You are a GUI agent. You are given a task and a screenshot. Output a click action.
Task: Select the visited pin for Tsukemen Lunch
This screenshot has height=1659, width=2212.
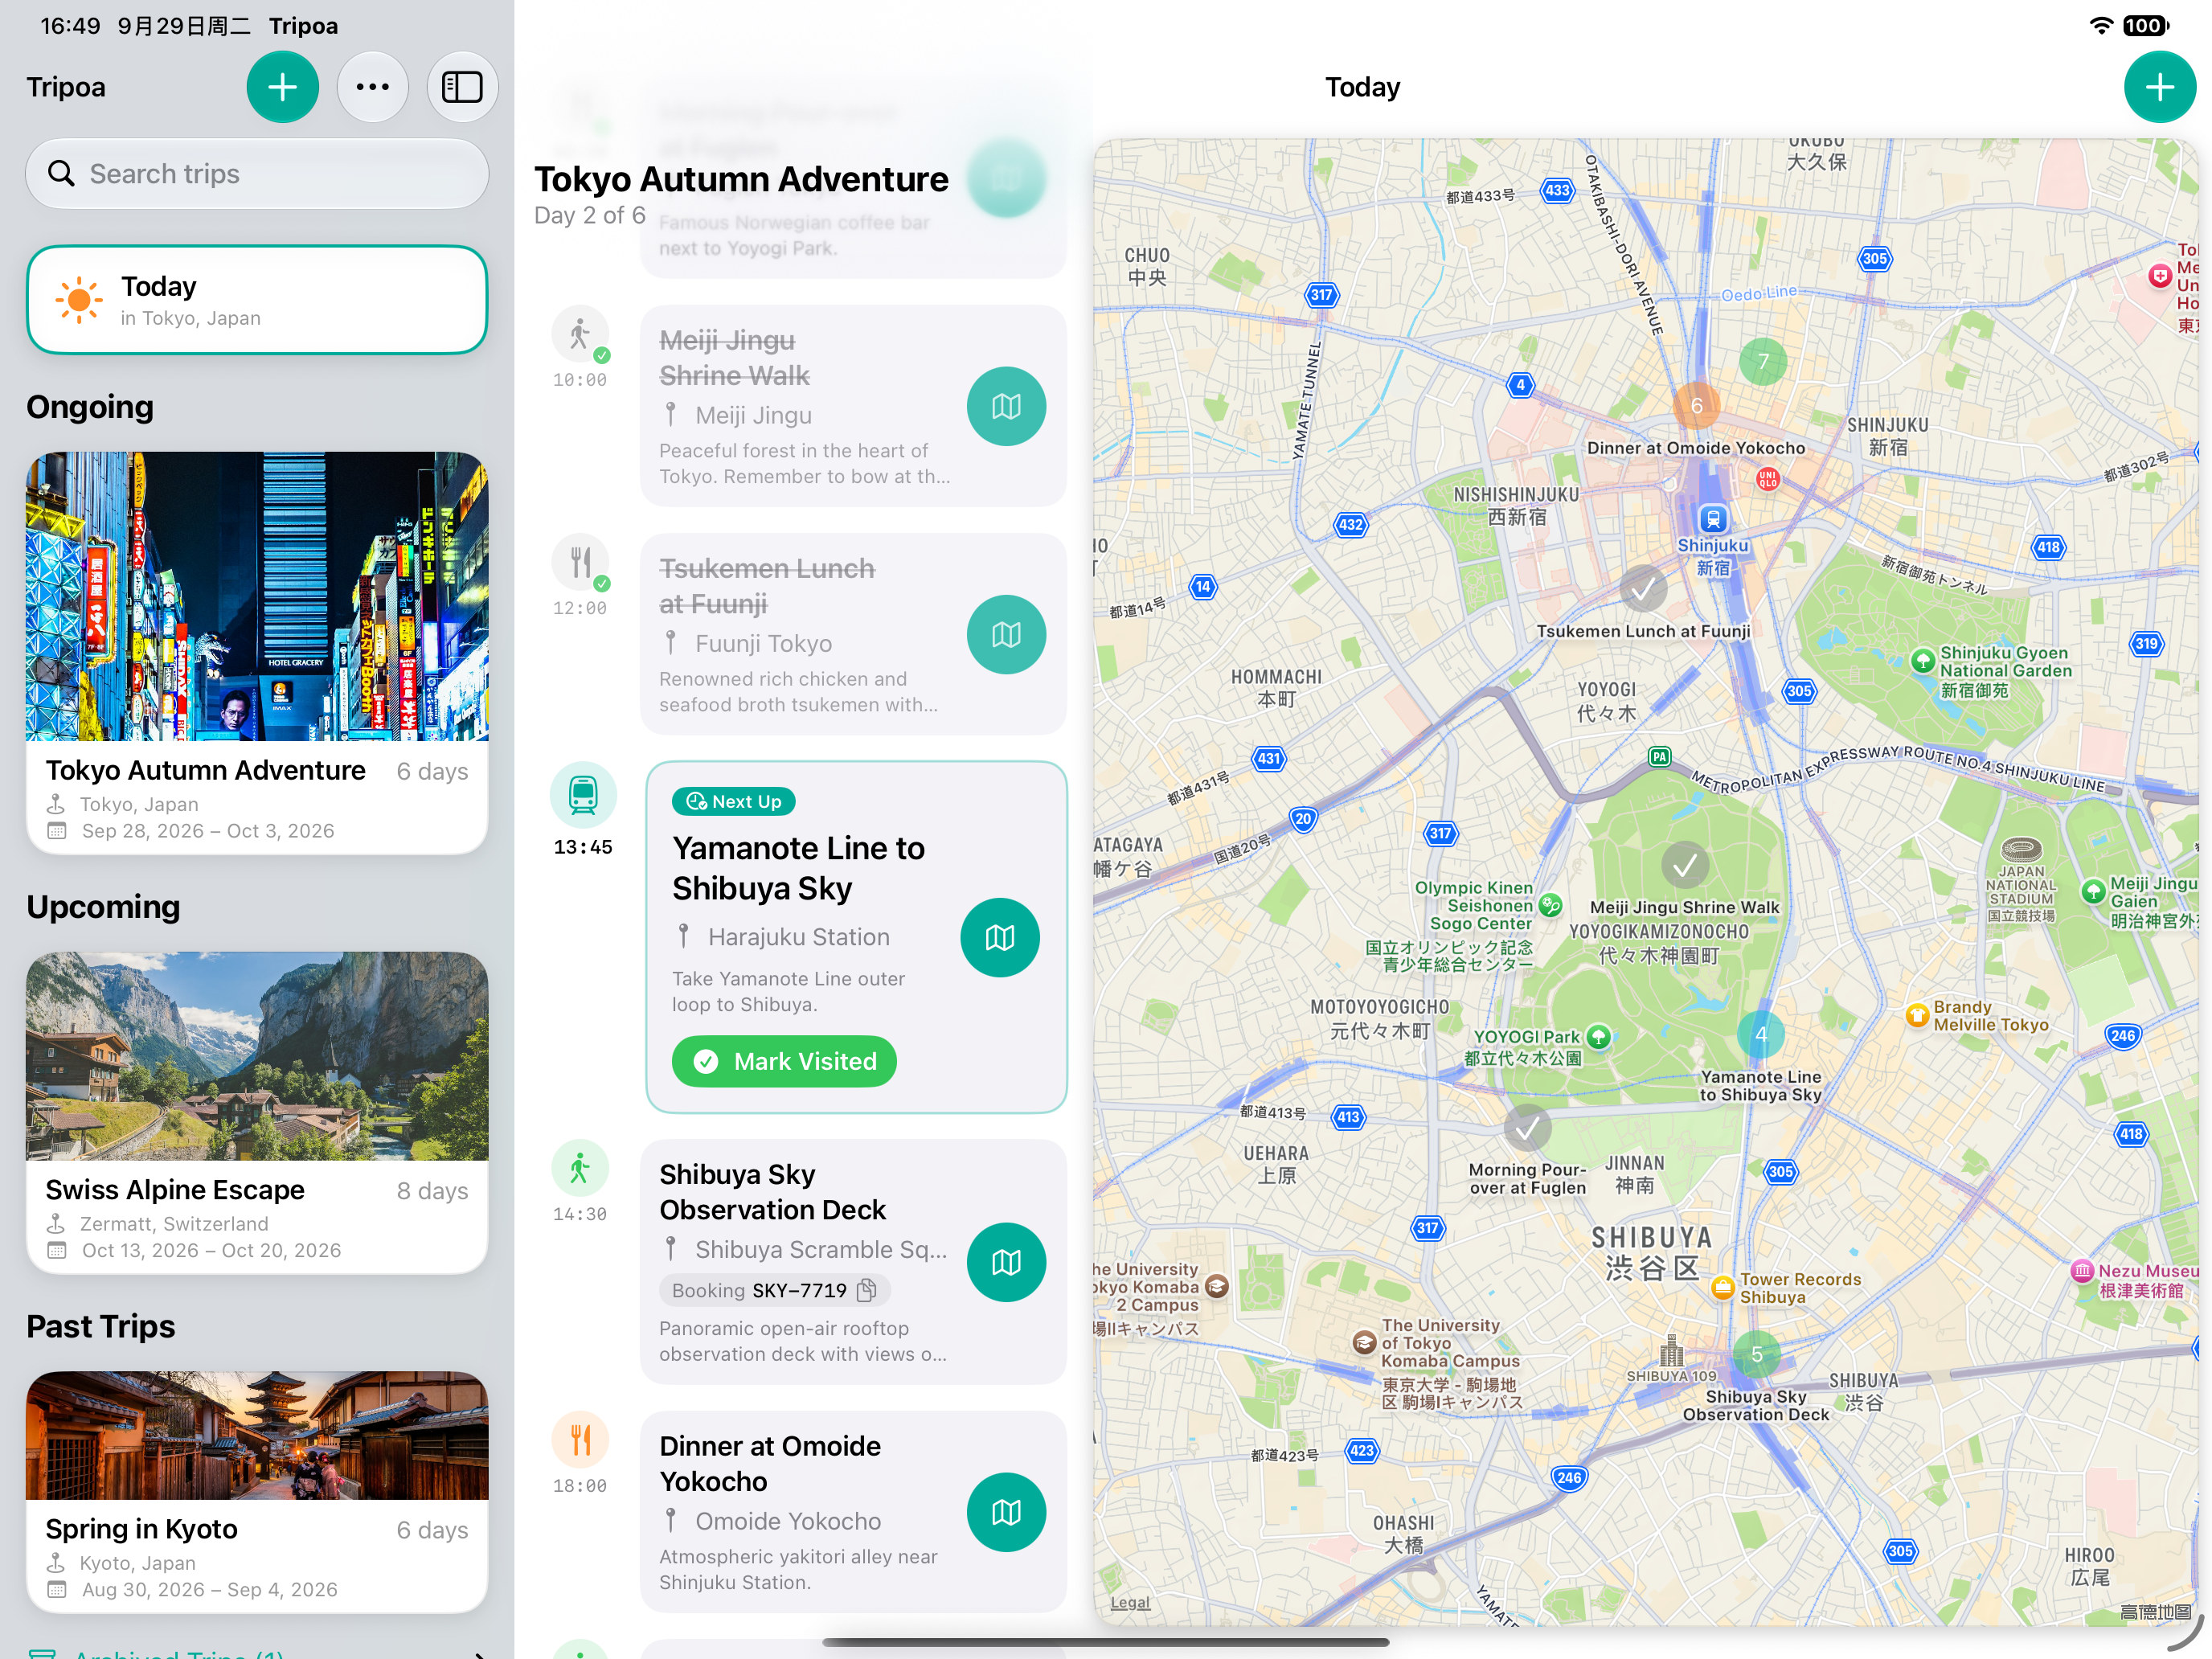(1643, 589)
